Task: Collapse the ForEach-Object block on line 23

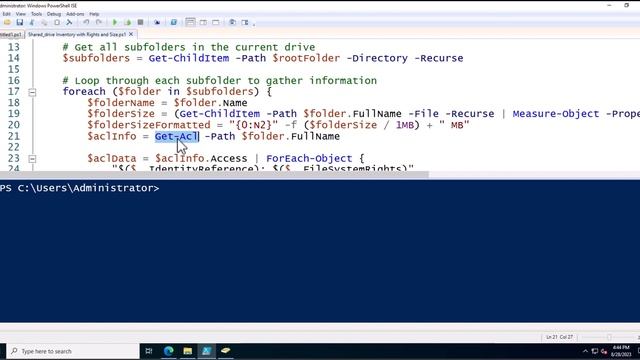Action: click(32, 159)
